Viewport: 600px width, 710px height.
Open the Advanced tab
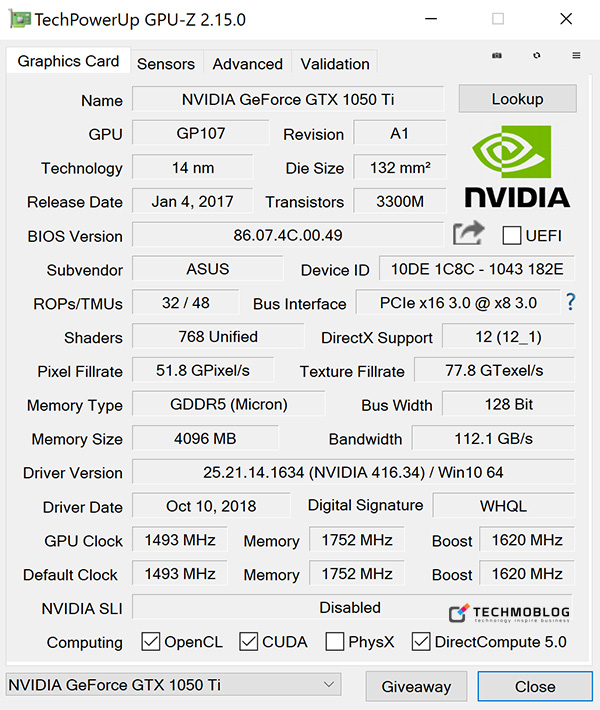tap(247, 63)
